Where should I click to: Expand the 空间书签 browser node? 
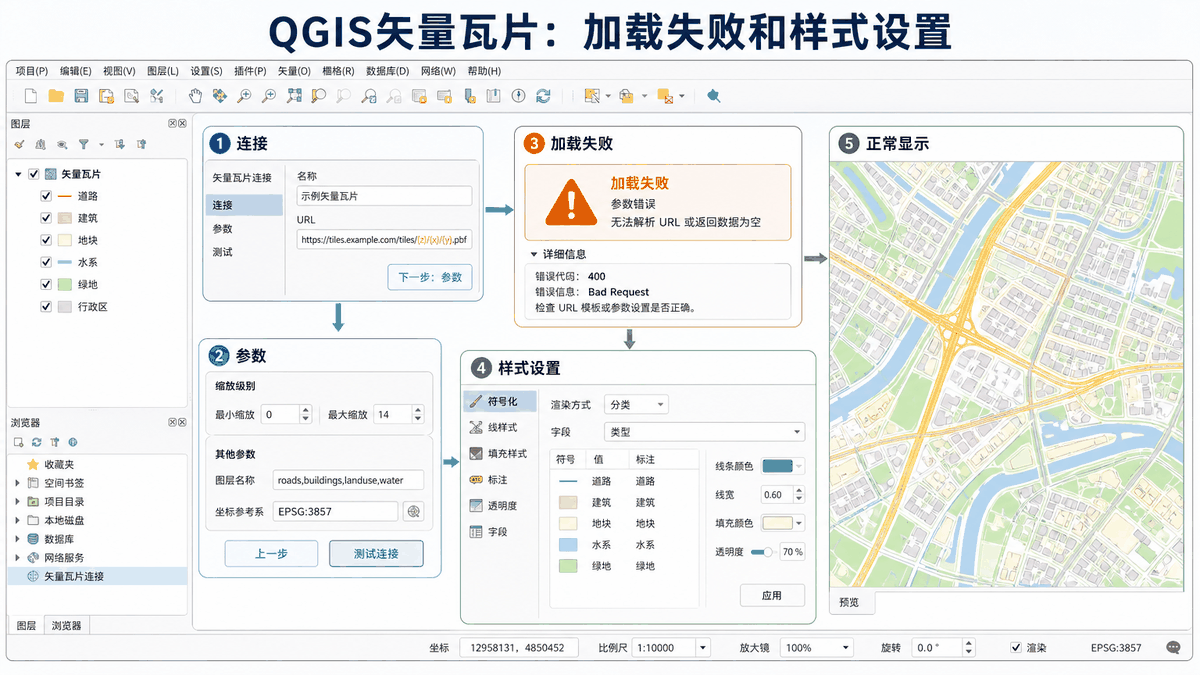17,483
